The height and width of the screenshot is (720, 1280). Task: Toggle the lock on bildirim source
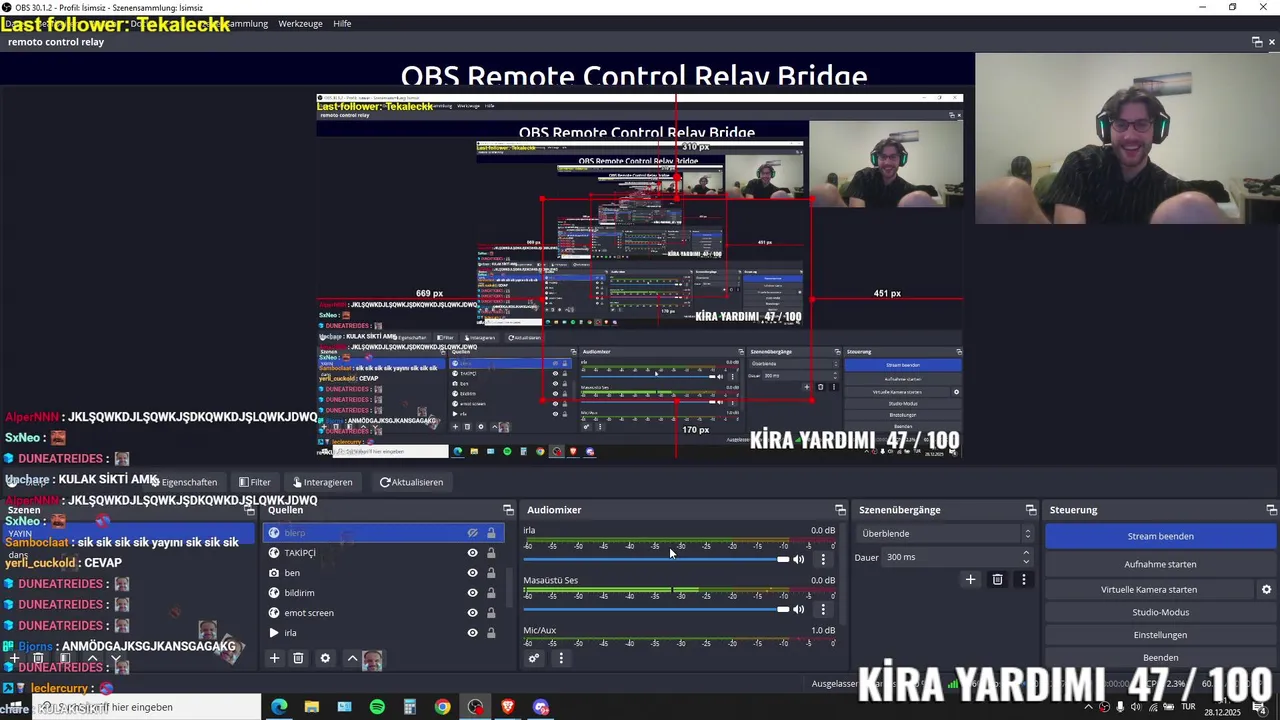(x=491, y=593)
